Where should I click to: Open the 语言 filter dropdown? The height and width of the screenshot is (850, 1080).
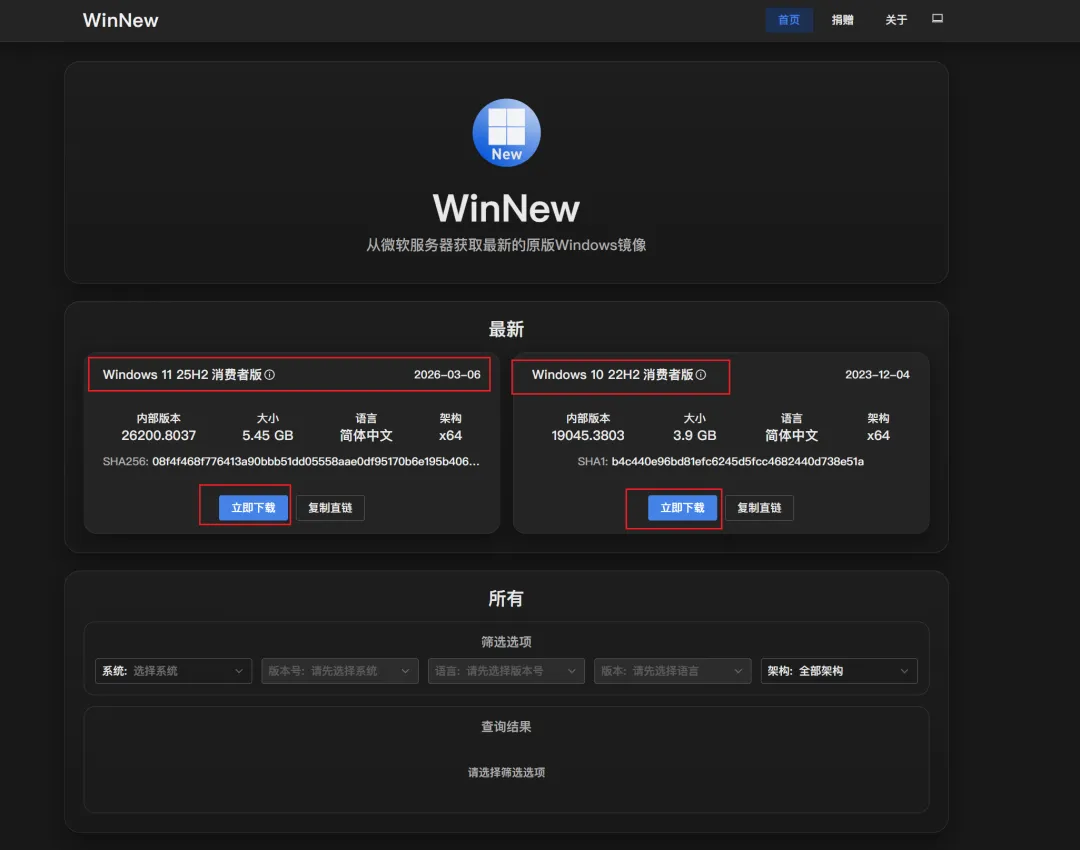506,671
